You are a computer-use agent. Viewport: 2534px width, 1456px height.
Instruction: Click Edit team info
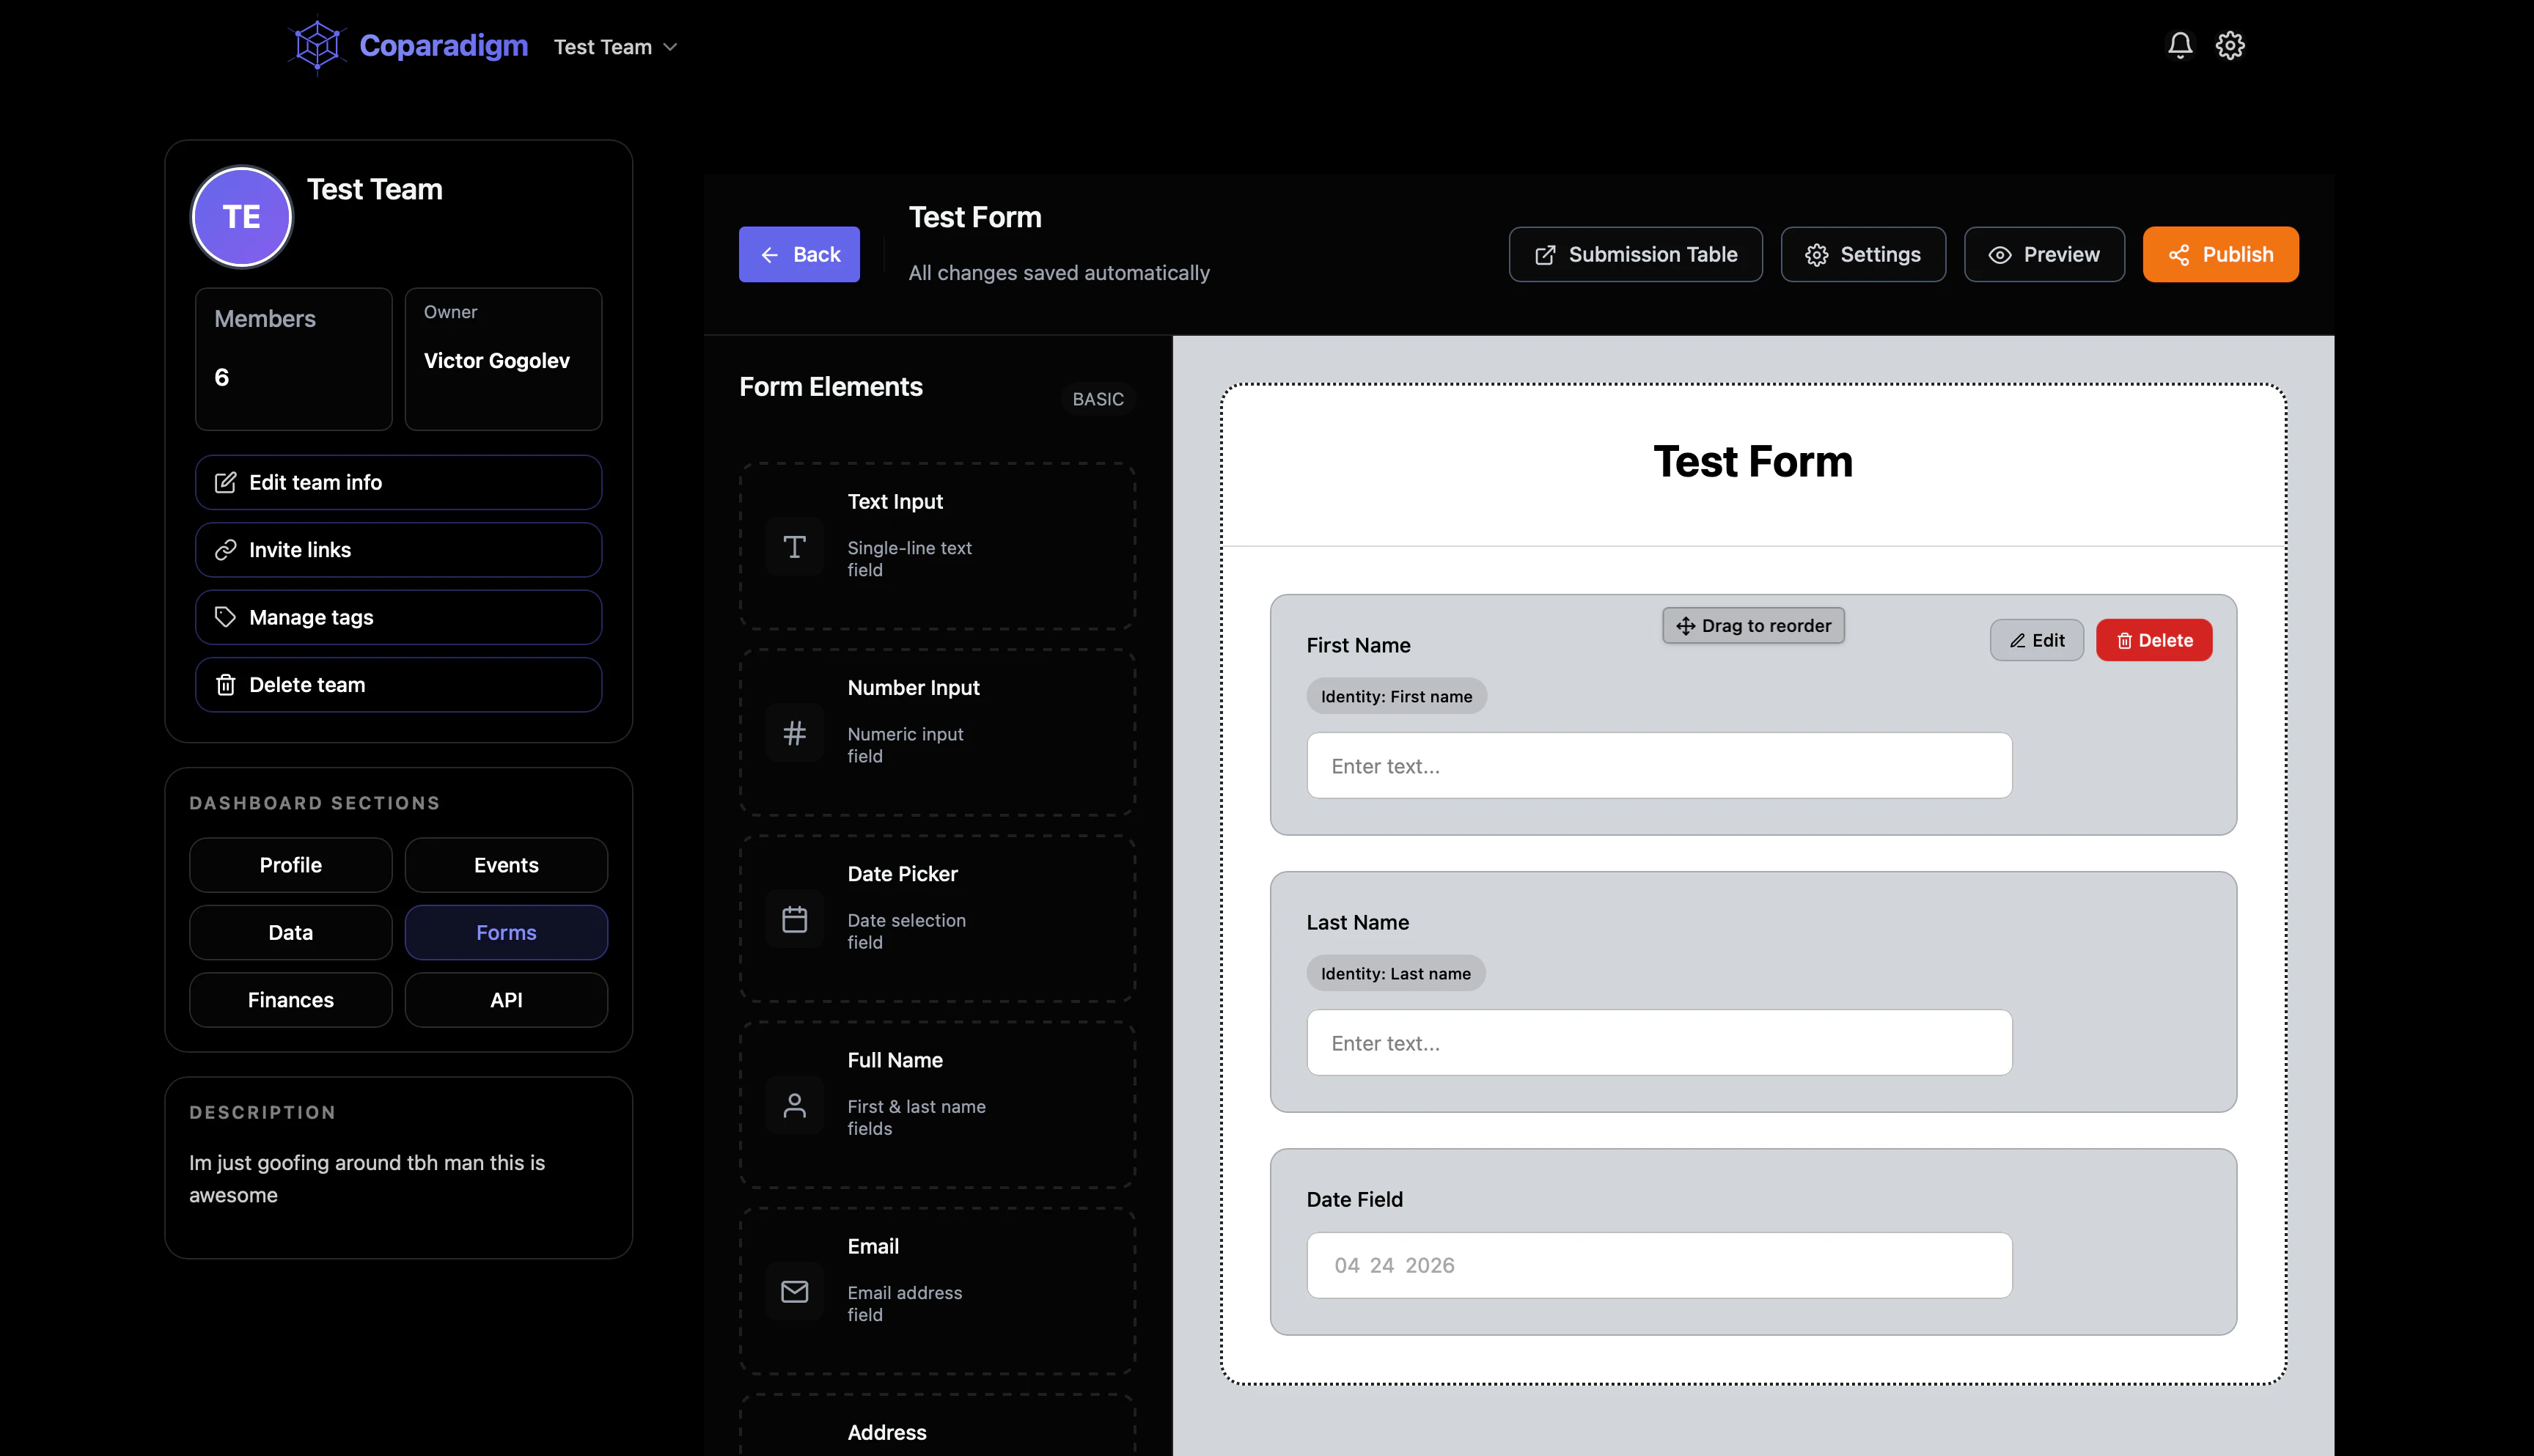(x=398, y=482)
